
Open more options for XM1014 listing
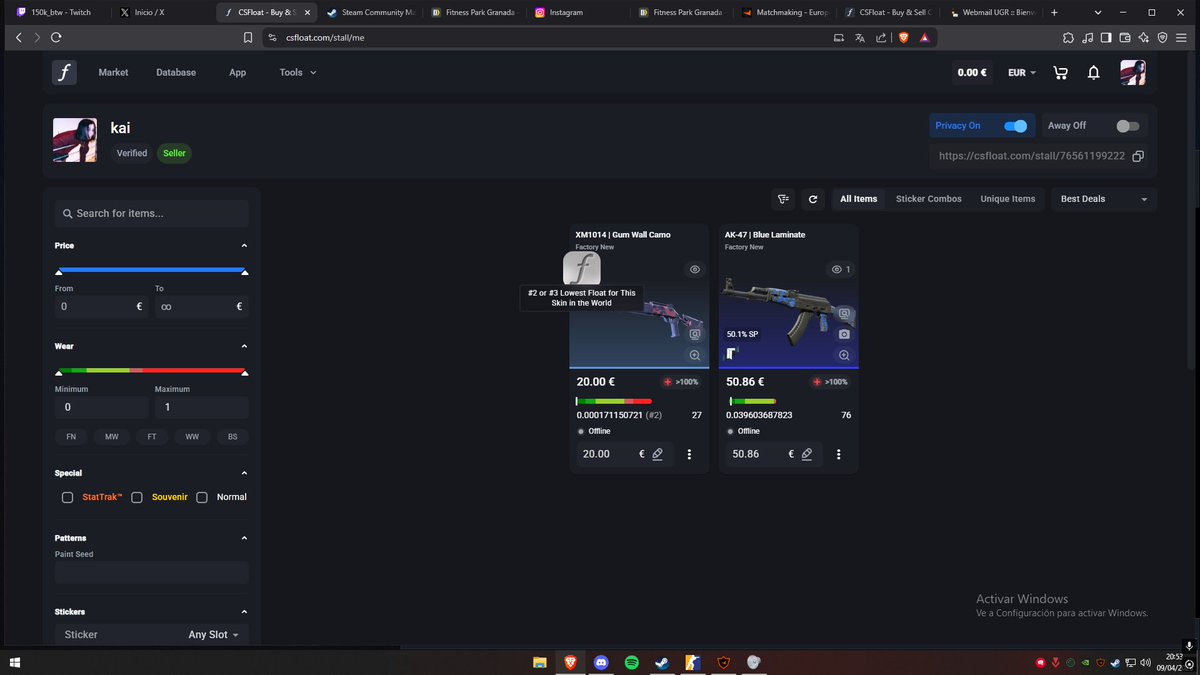[689, 454]
